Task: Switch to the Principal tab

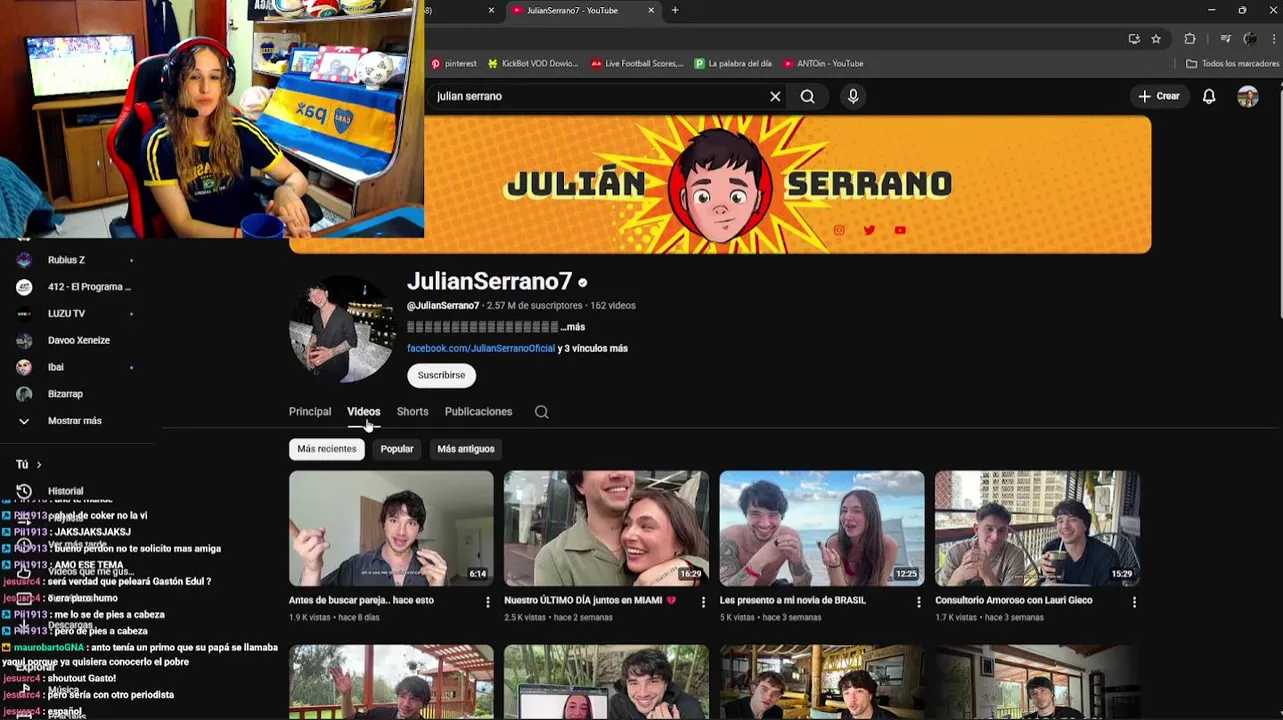Action: (x=310, y=412)
